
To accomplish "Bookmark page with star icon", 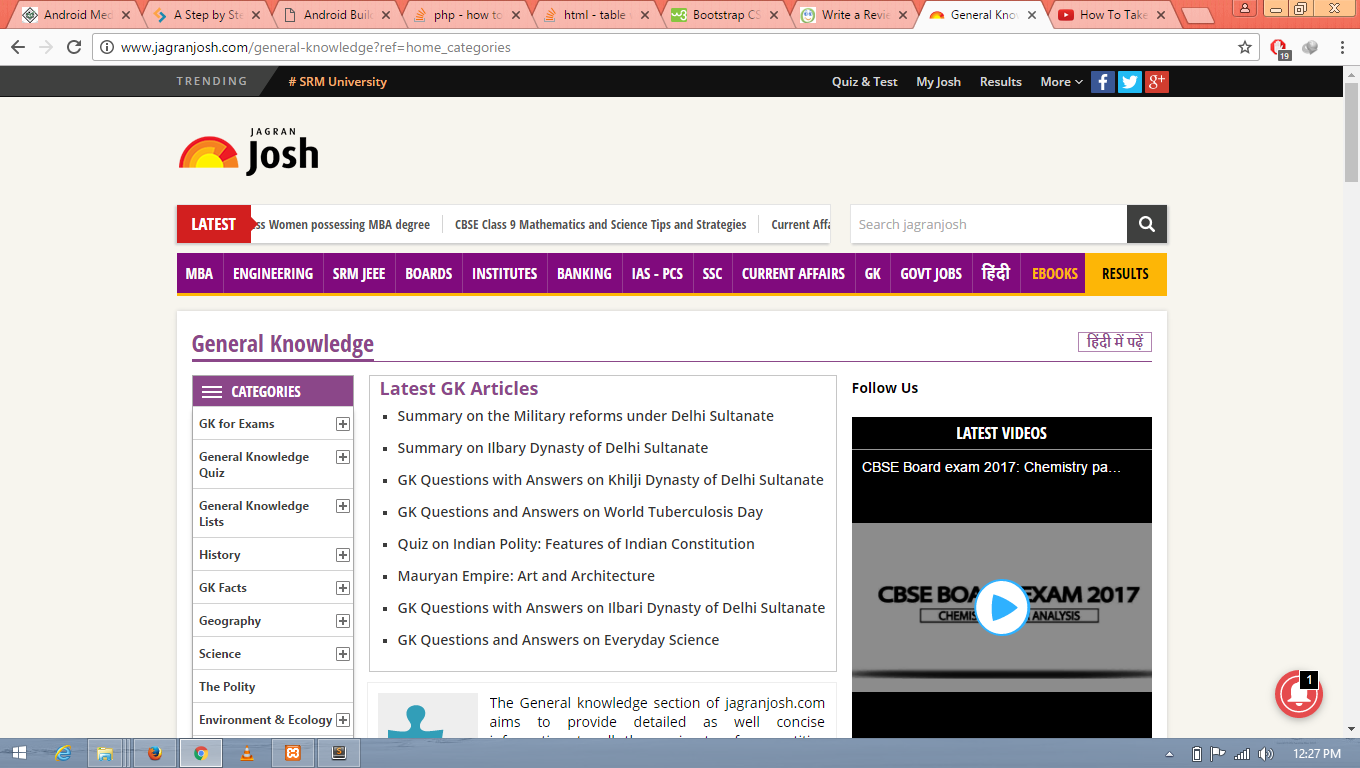I will click(x=1245, y=47).
